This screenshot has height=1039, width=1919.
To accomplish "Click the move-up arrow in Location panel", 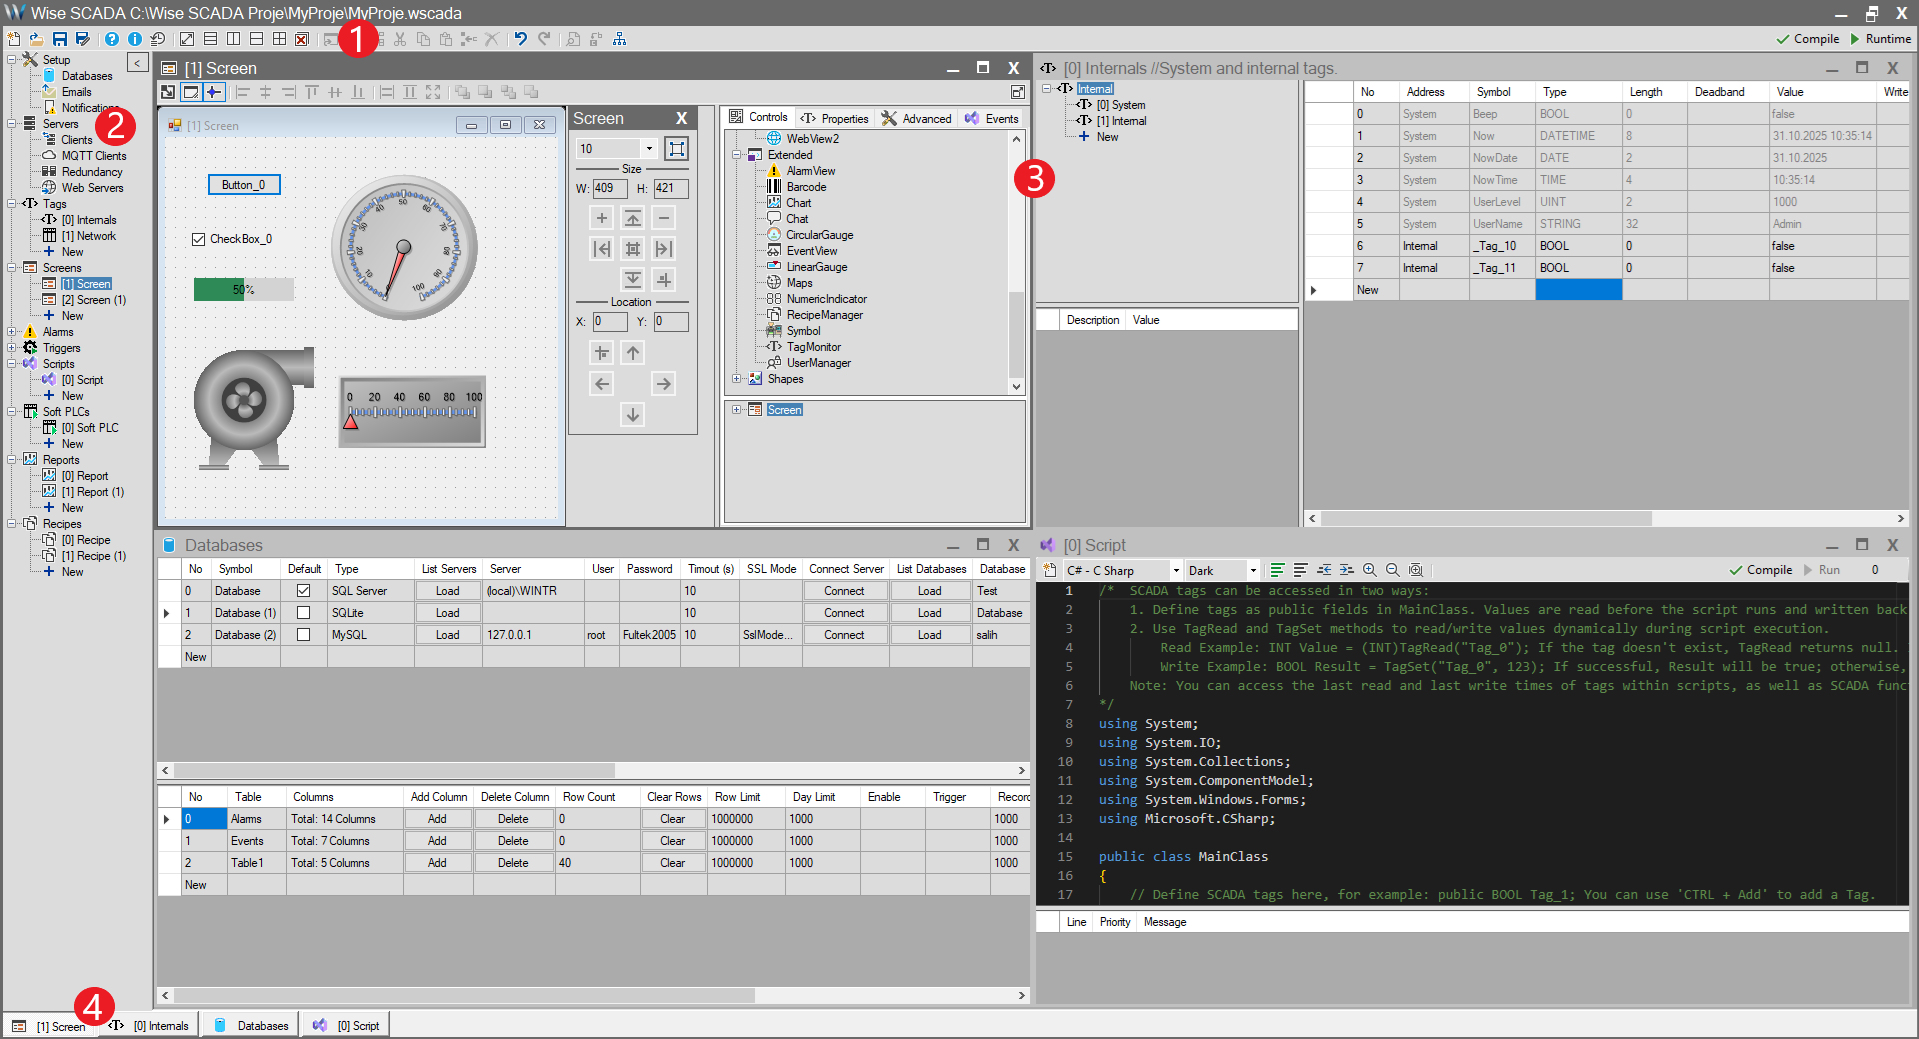I will pos(633,353).
